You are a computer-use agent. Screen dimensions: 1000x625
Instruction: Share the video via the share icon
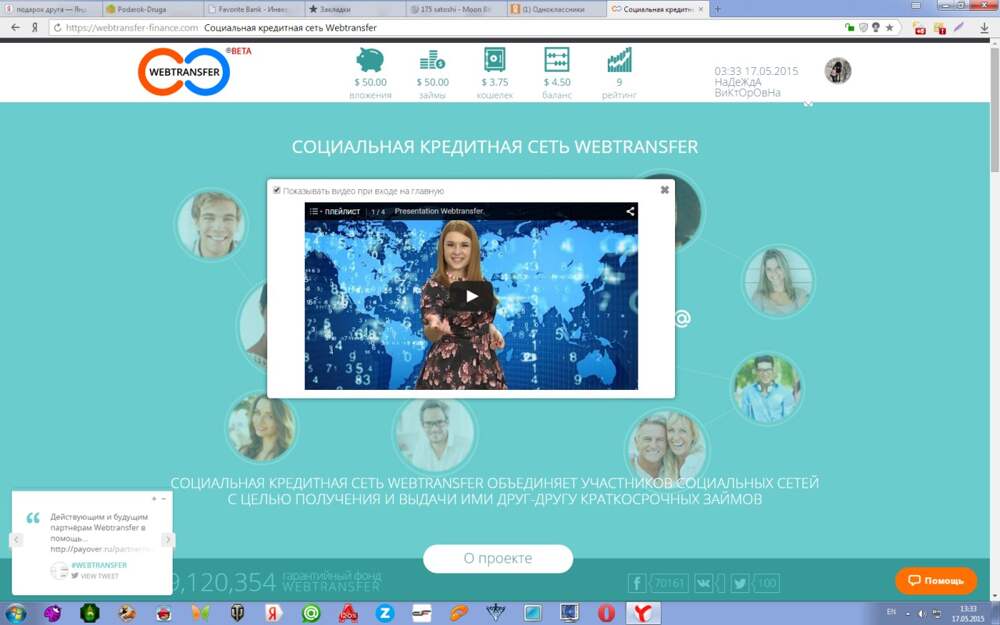tap(630, 211)
